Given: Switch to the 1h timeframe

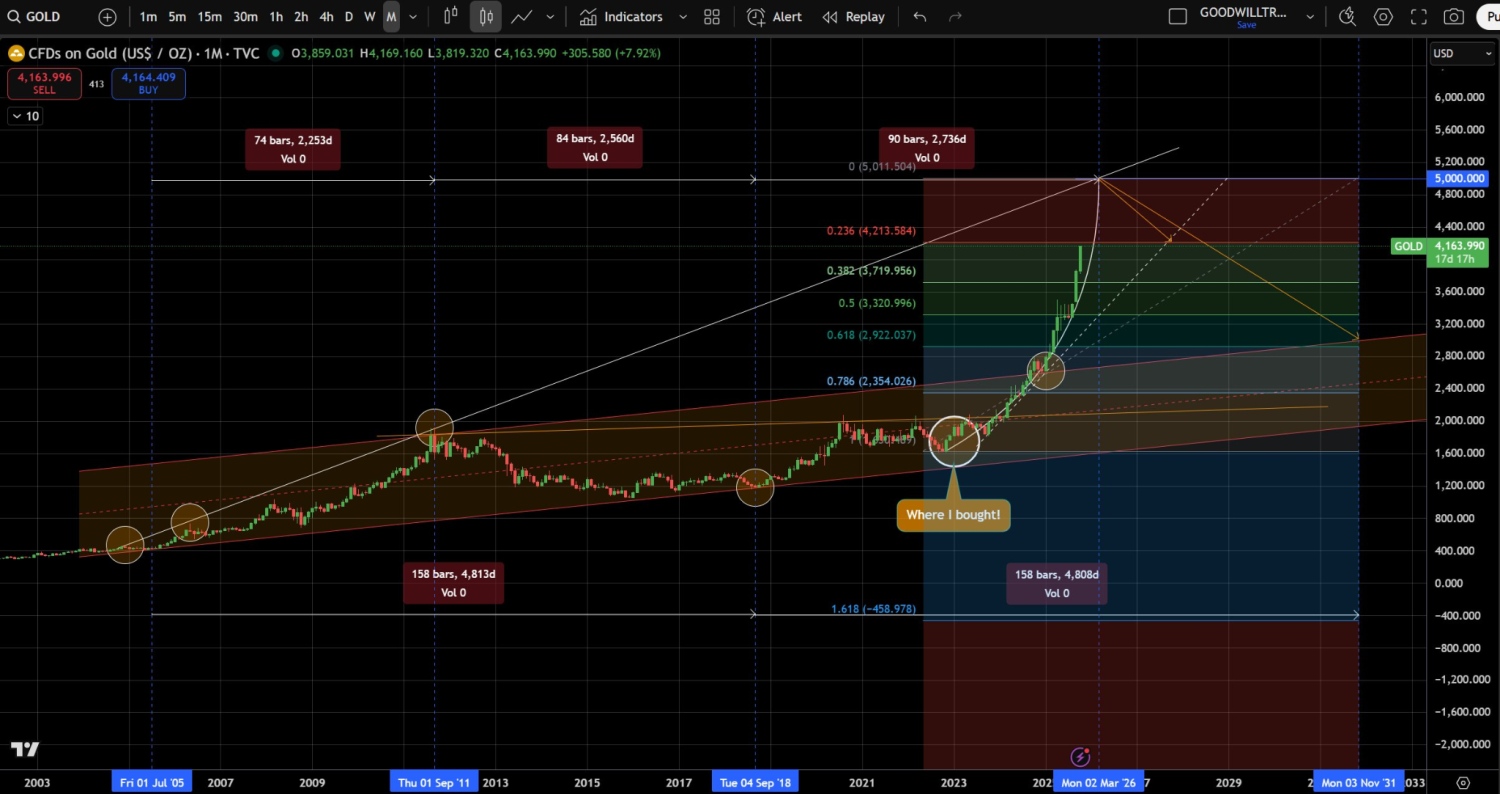Looking at the screenshot, I should pyautogui.click(x=276, y=17).
